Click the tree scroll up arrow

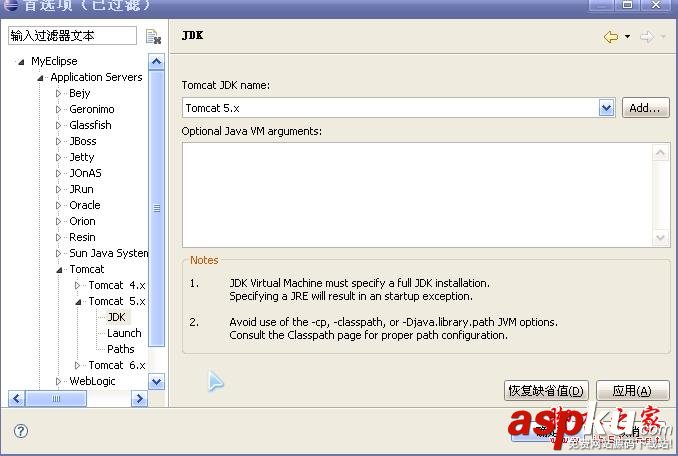pos(157,62)
